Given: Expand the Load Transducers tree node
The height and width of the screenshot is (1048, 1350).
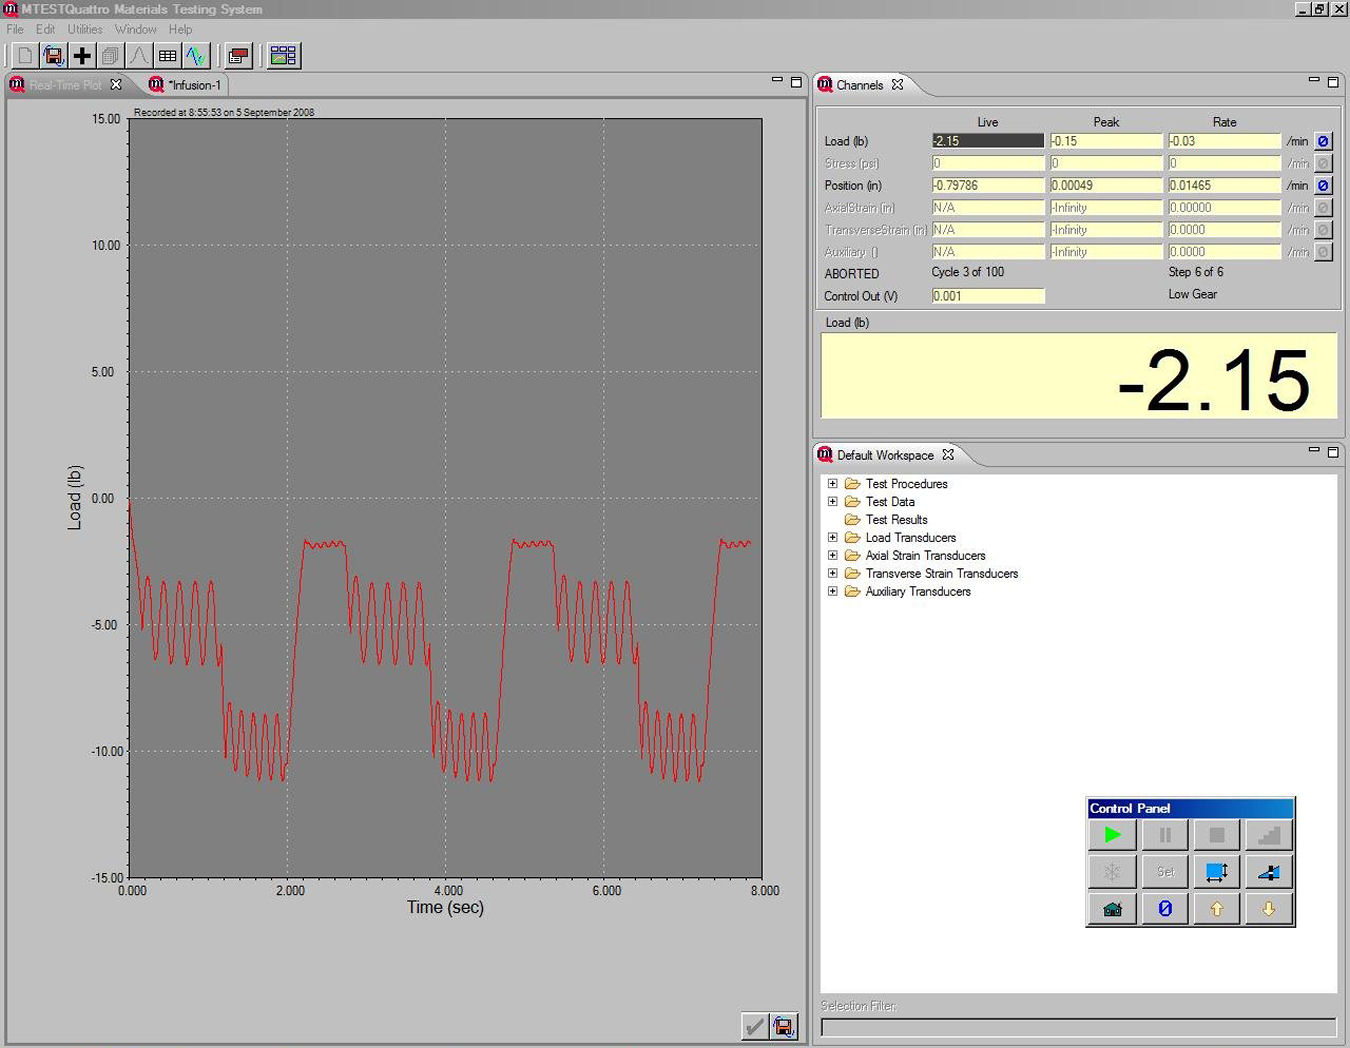Looking at the screenshot, I should 832,538.
